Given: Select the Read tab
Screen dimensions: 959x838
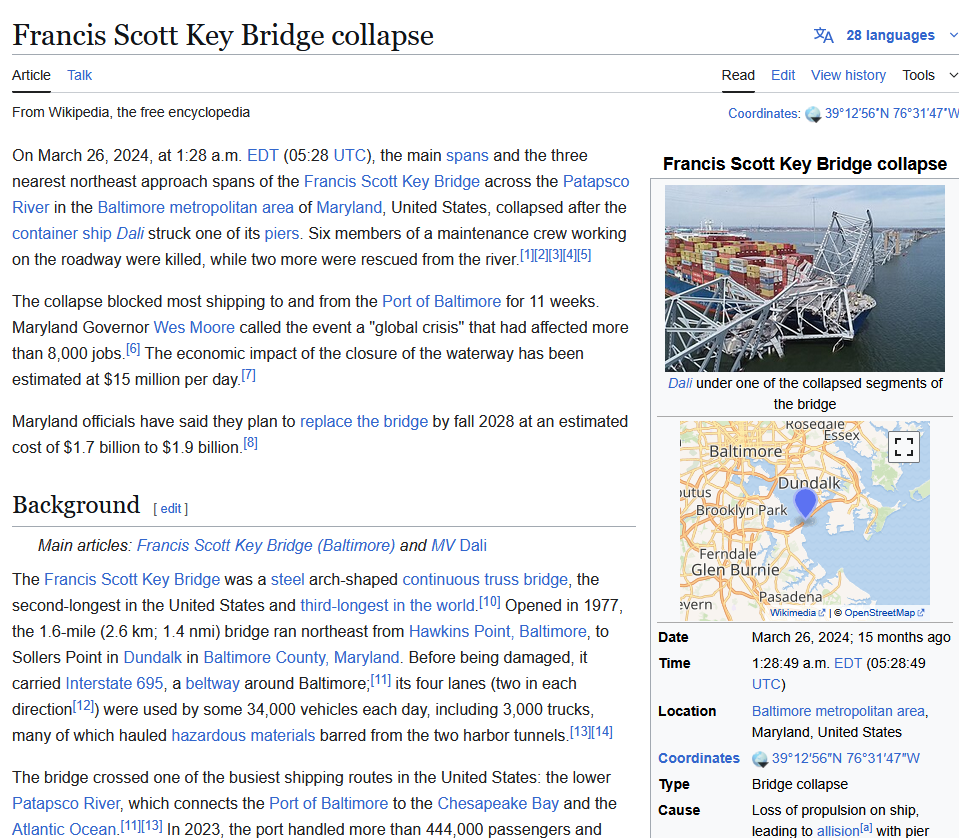Looking at the screenshot, I should tap(738, 75).
